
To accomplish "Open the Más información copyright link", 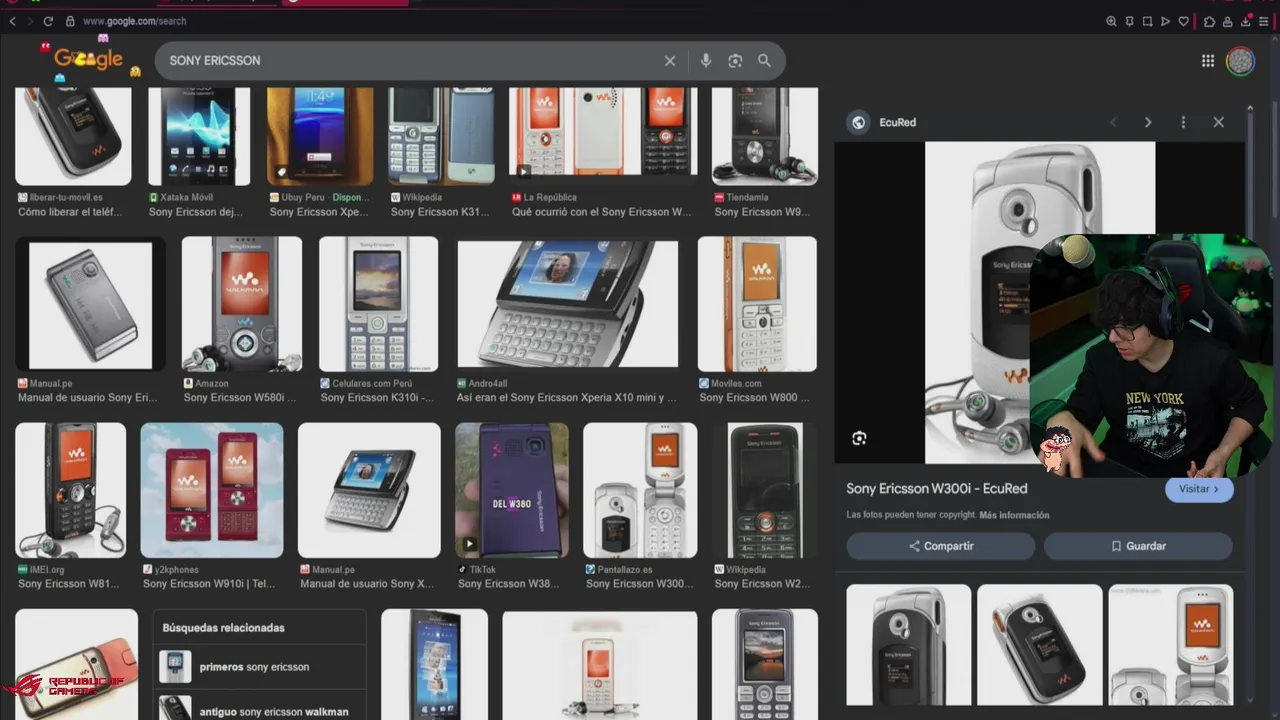I will [1014, 515].
